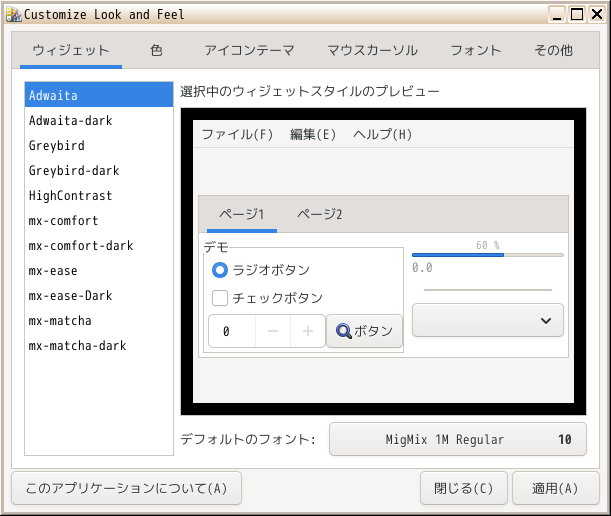
Task: Decrease the spin box with minus
Action: pos(273,331)
